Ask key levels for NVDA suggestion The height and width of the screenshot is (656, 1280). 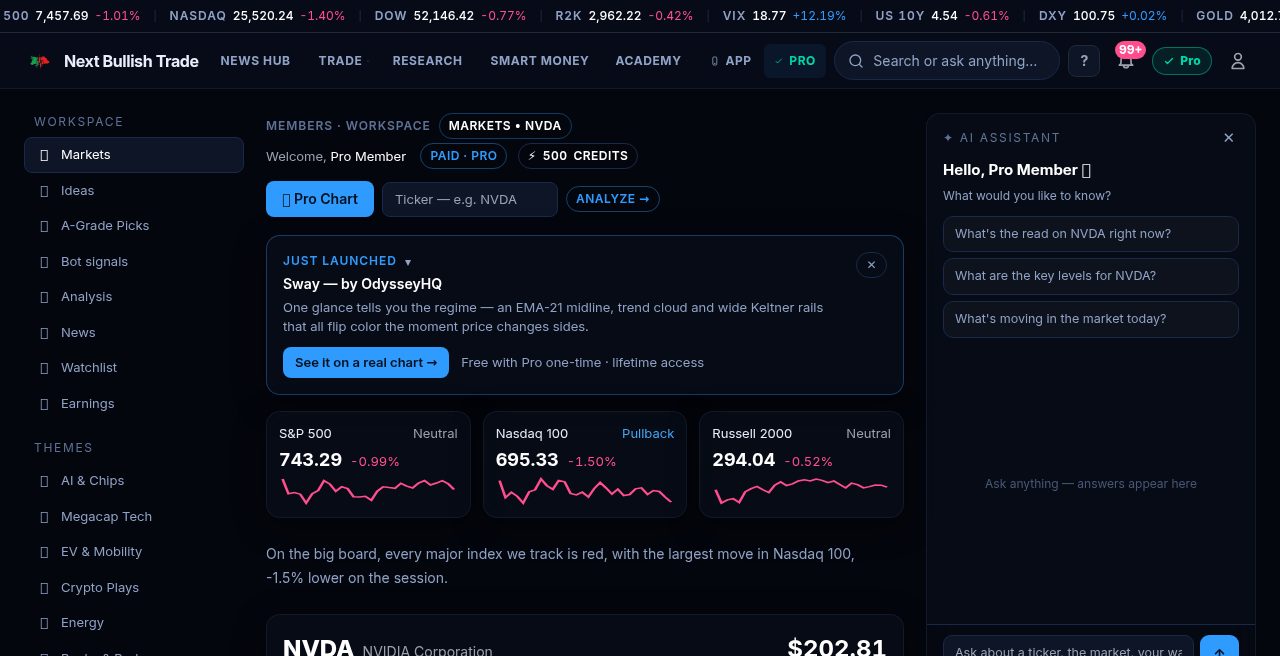tap(1091, 276)
